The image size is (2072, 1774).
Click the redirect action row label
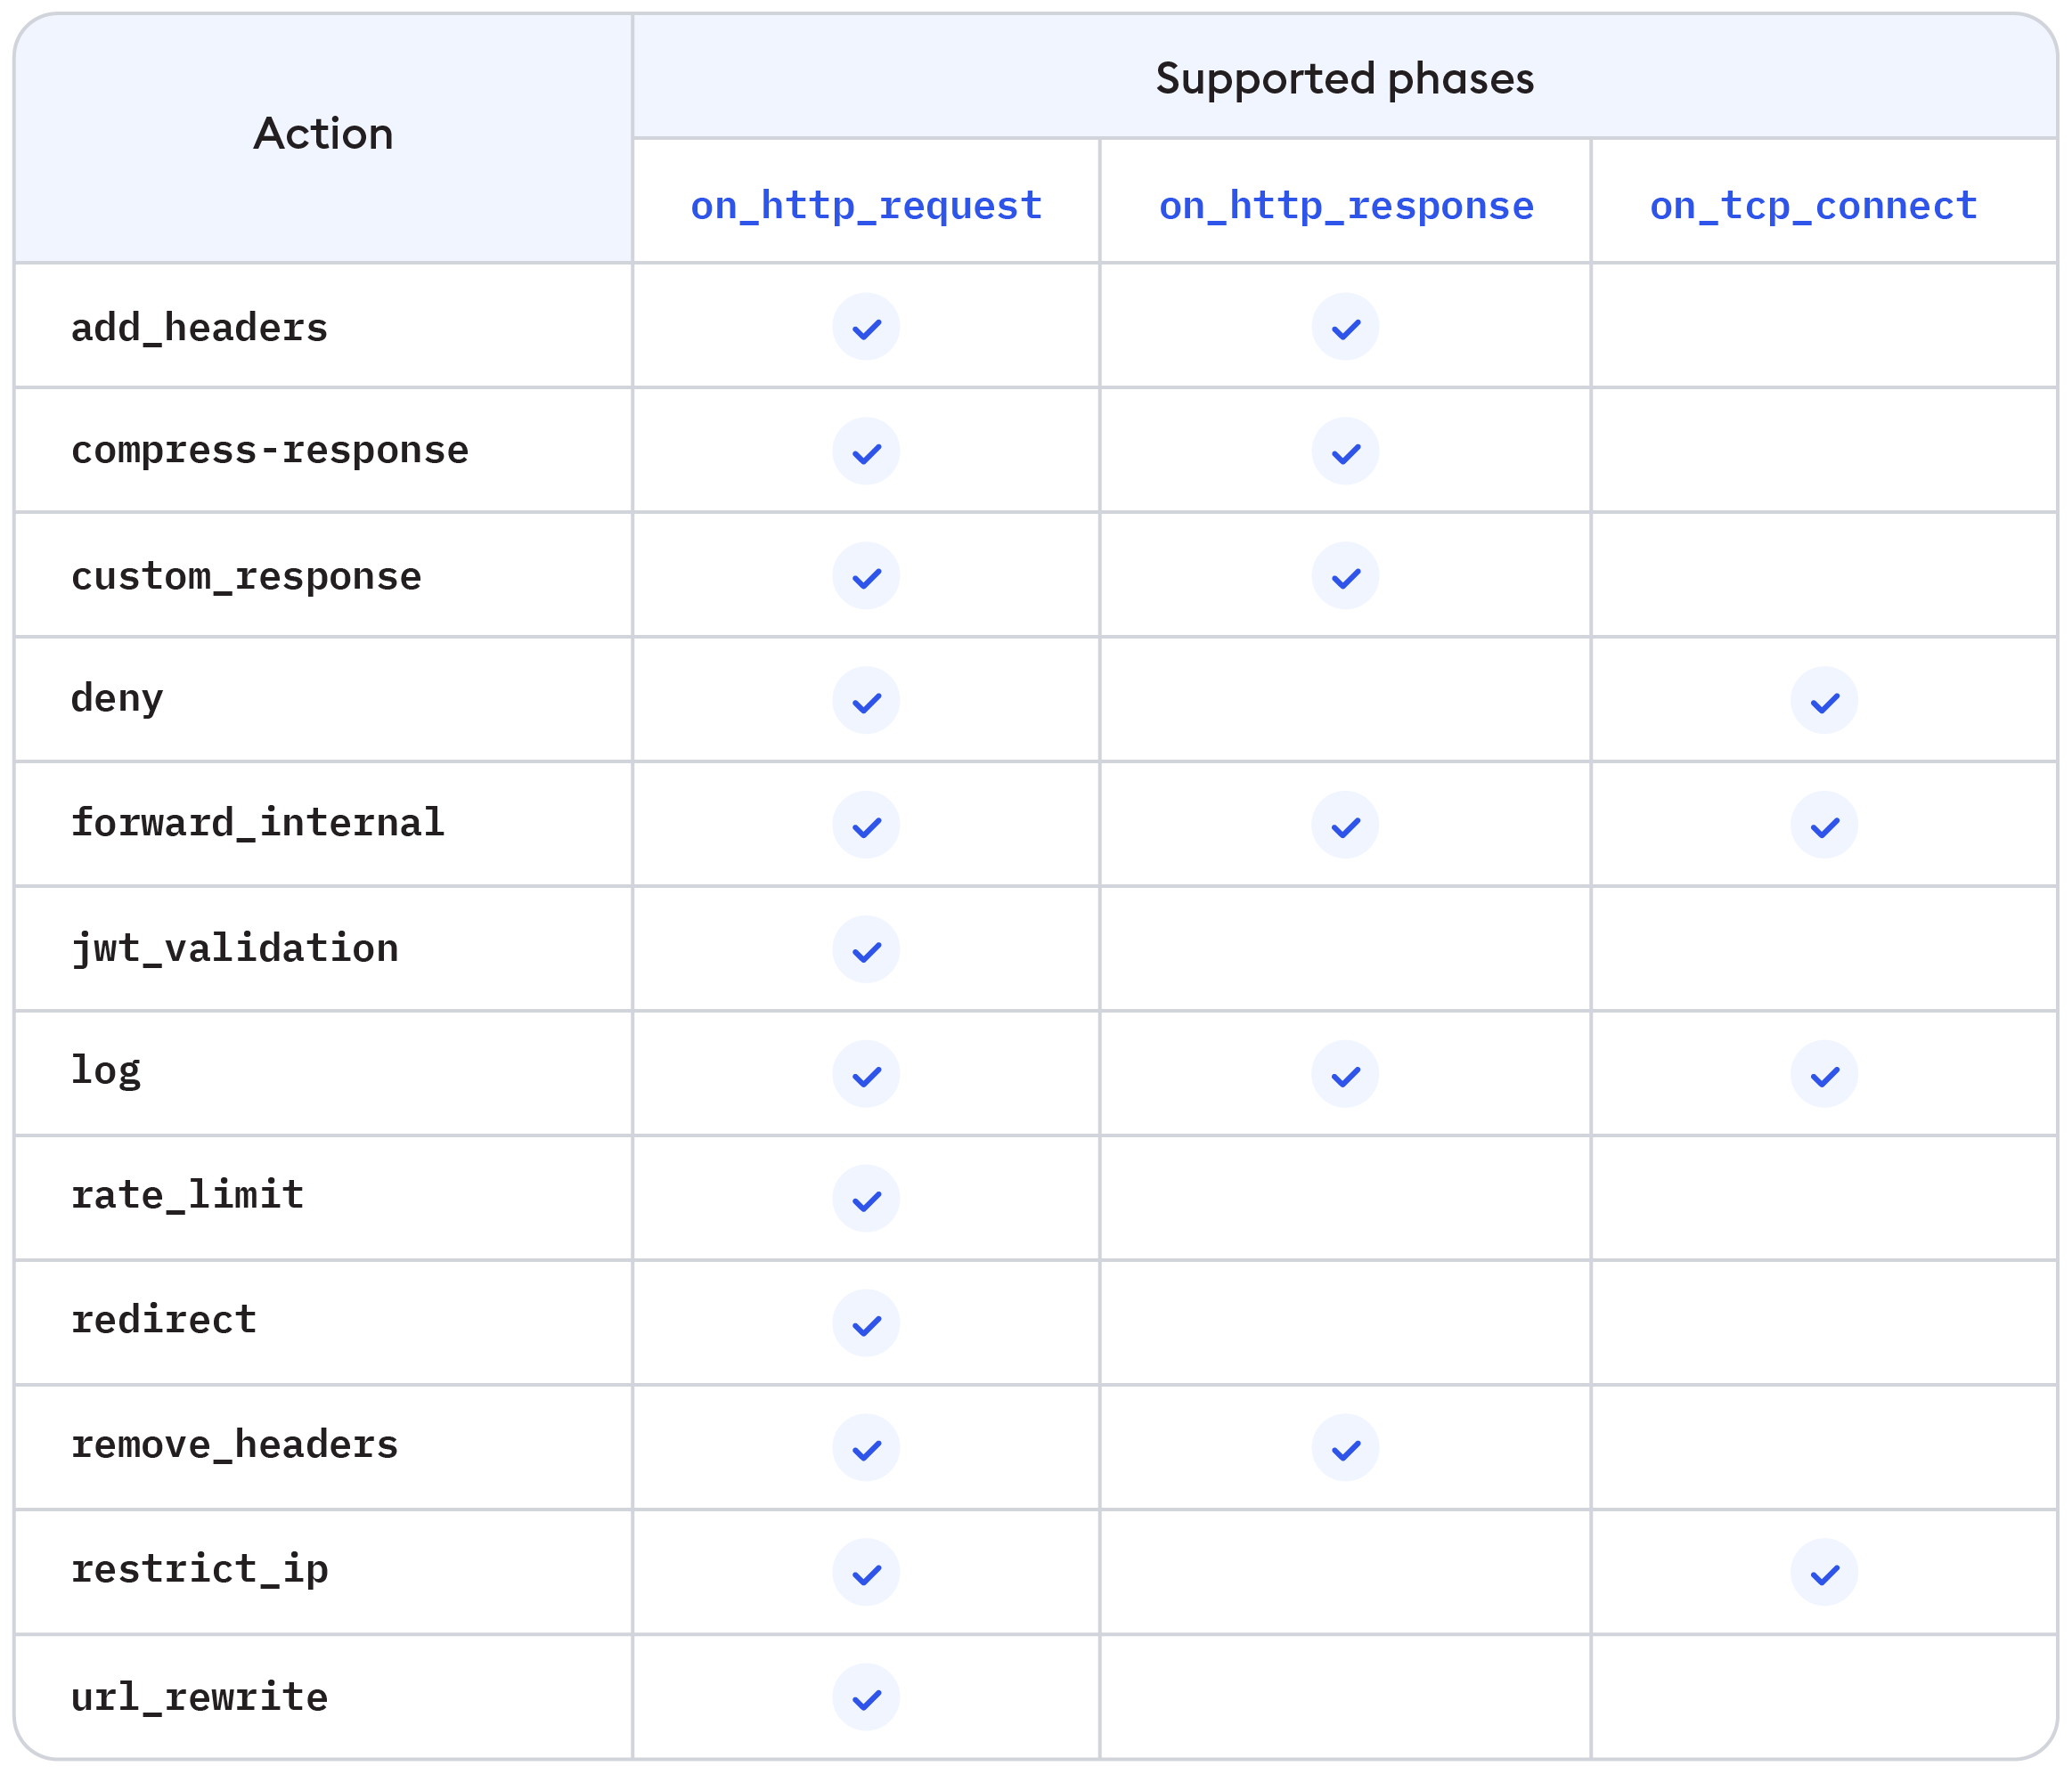click(x=164, y=1320)
